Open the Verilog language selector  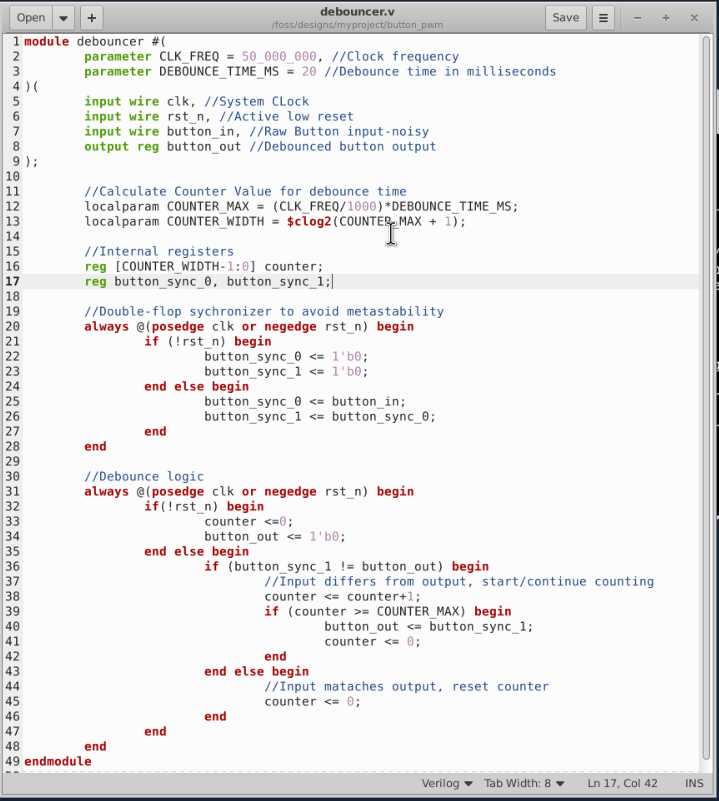tap(446, 783)
